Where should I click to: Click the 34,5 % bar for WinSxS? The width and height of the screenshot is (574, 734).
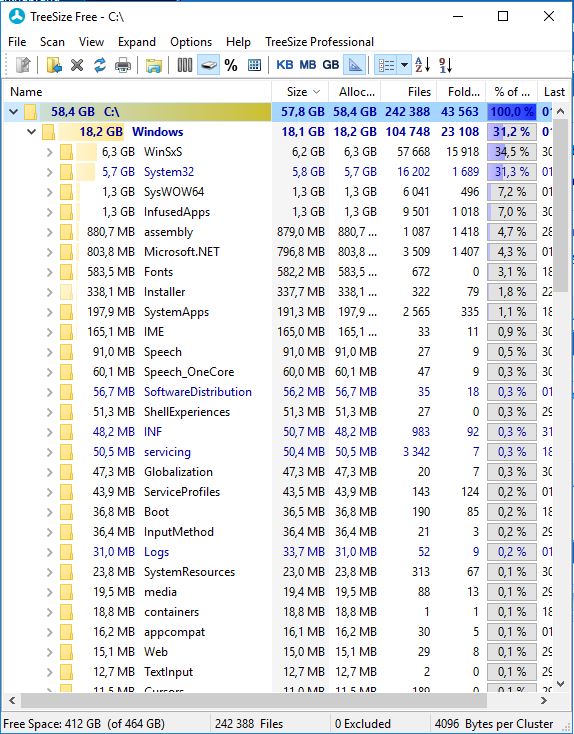coord(512,152)
